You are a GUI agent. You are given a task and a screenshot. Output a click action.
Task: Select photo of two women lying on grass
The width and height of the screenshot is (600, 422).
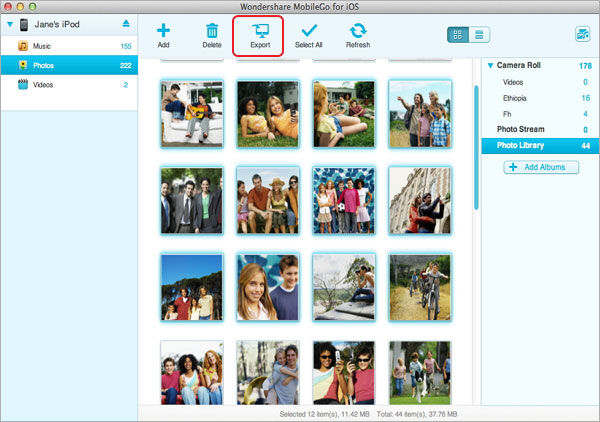pos(267,114)
